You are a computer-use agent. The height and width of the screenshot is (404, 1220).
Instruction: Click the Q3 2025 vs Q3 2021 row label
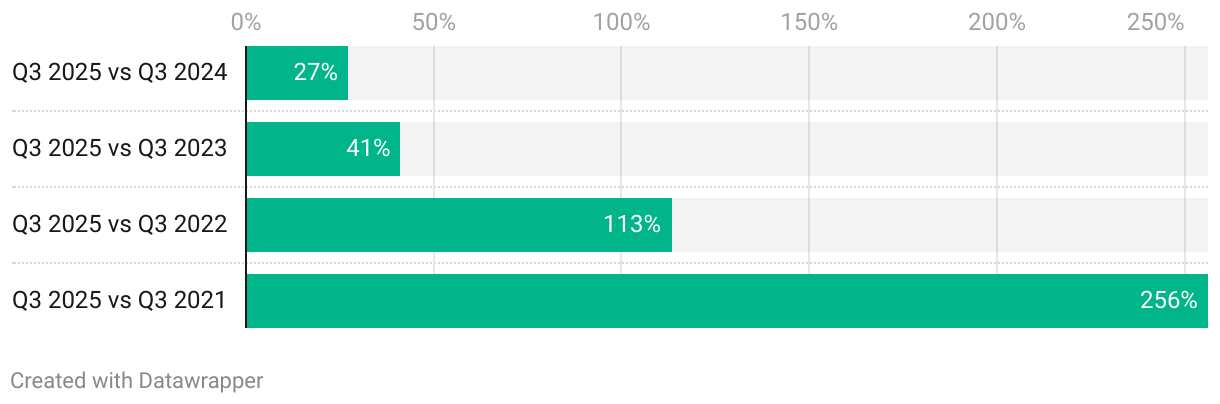pos(120,301)
